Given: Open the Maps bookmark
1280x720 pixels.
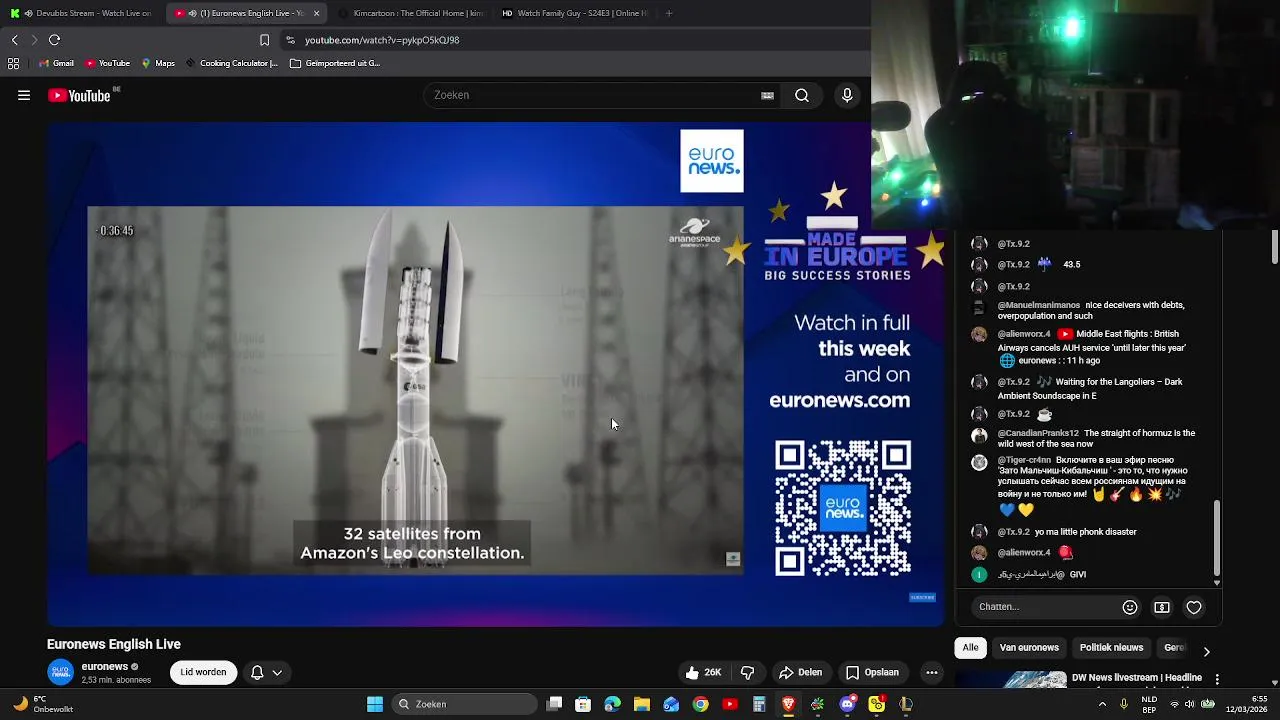Looking at the screenshot, I should coord(158,63).
